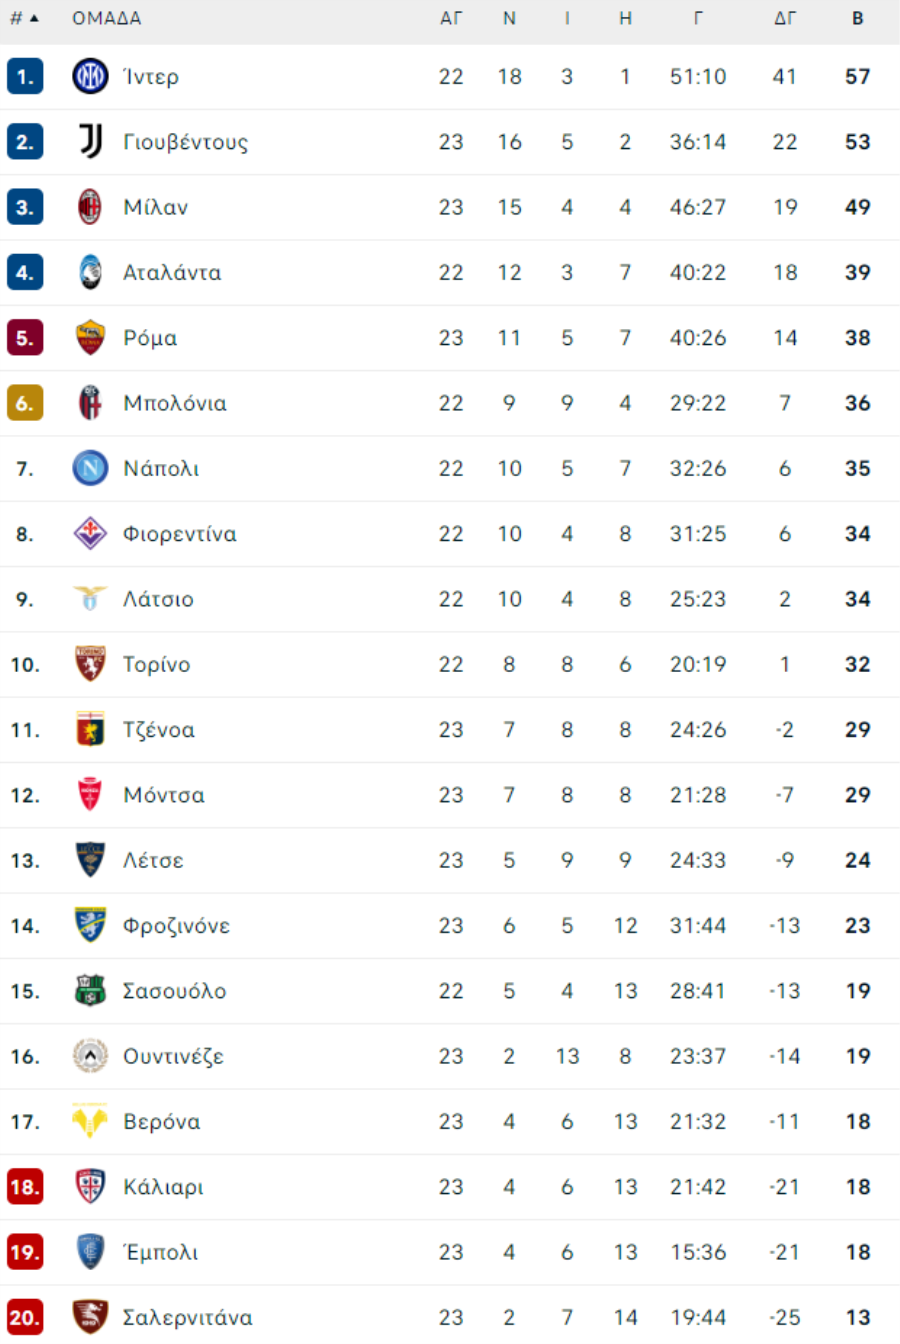
Task: Click the gold position 6 badge
Action: click(25, 403)
